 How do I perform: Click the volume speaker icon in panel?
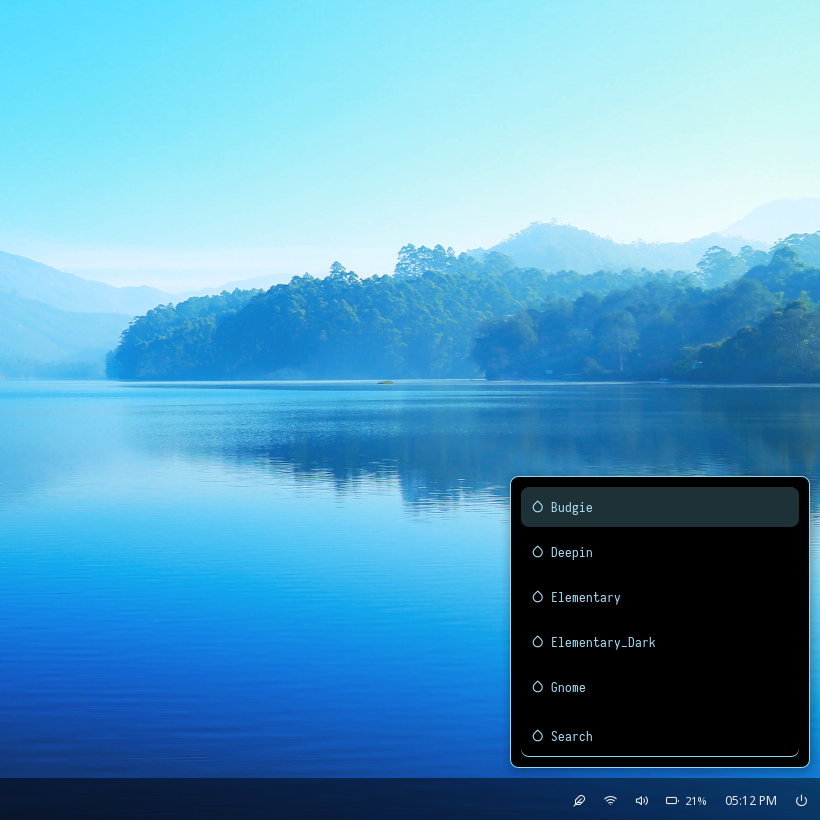[x=642, y=800]
